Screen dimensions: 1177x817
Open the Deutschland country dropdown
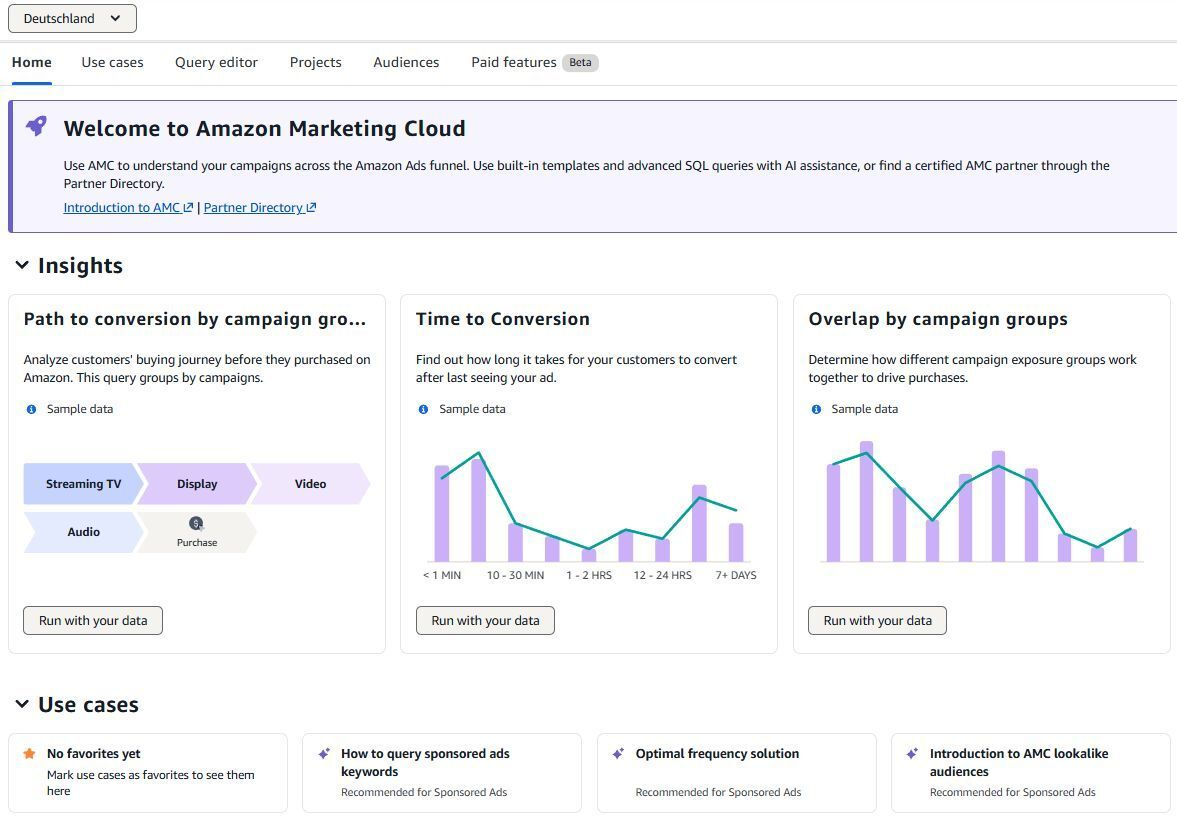[72, 18]
